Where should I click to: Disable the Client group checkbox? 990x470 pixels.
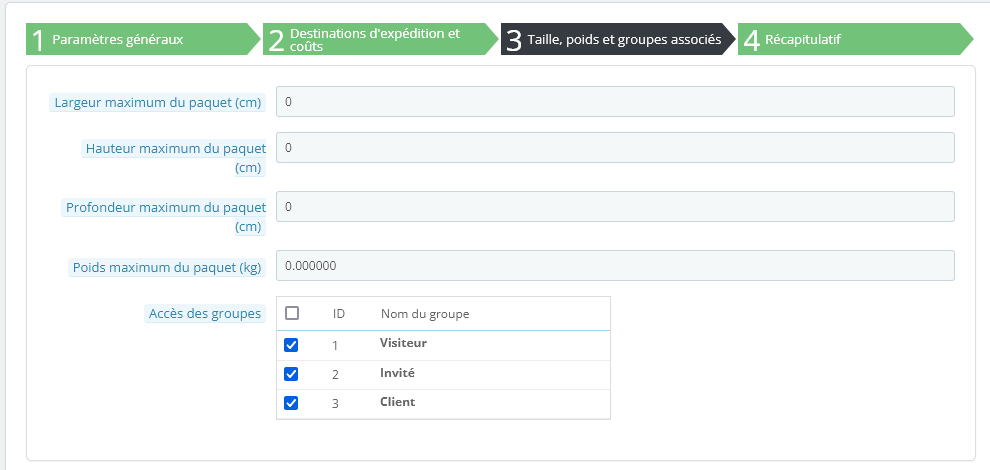[x=292, y=403]
